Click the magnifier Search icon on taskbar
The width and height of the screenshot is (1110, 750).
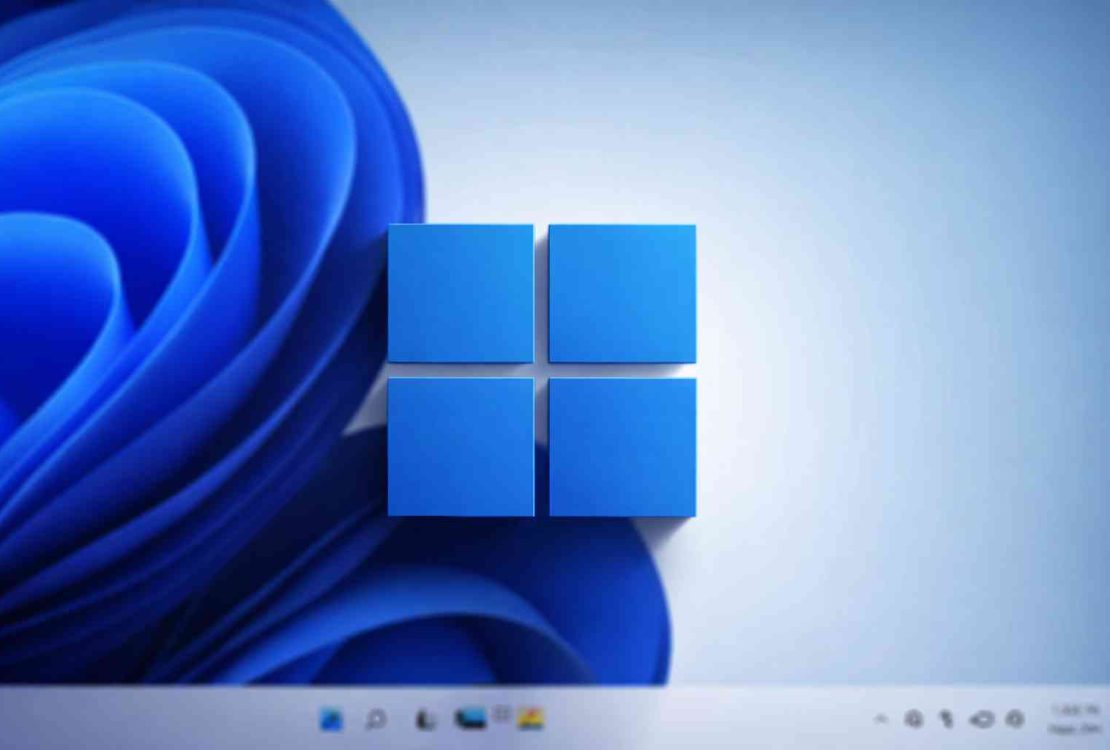(375, 719)
